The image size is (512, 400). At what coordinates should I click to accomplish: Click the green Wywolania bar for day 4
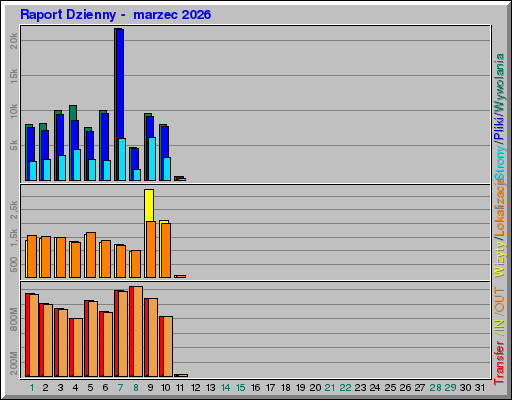tap(73, 113)
